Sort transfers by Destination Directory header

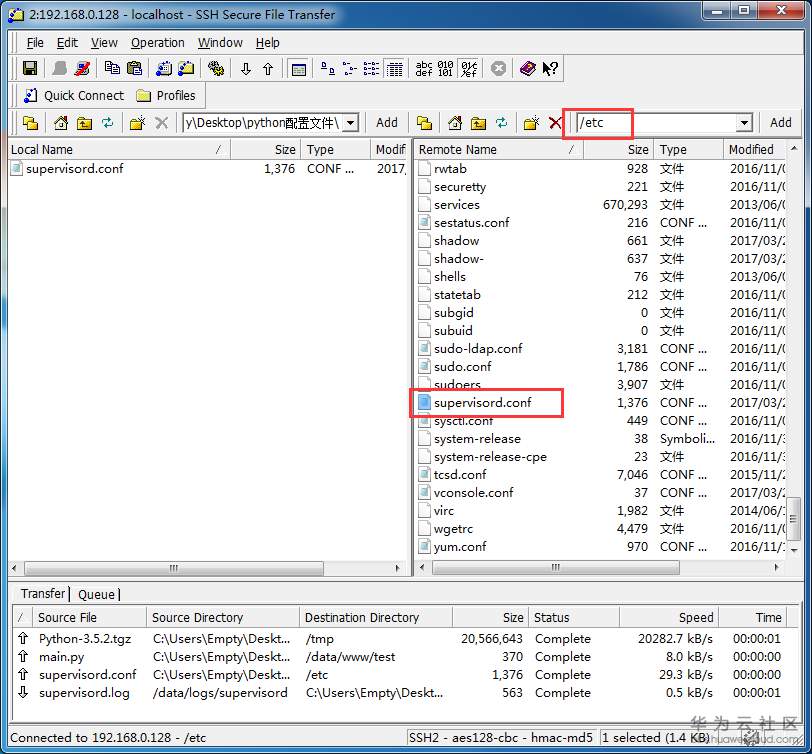point(375,617)
